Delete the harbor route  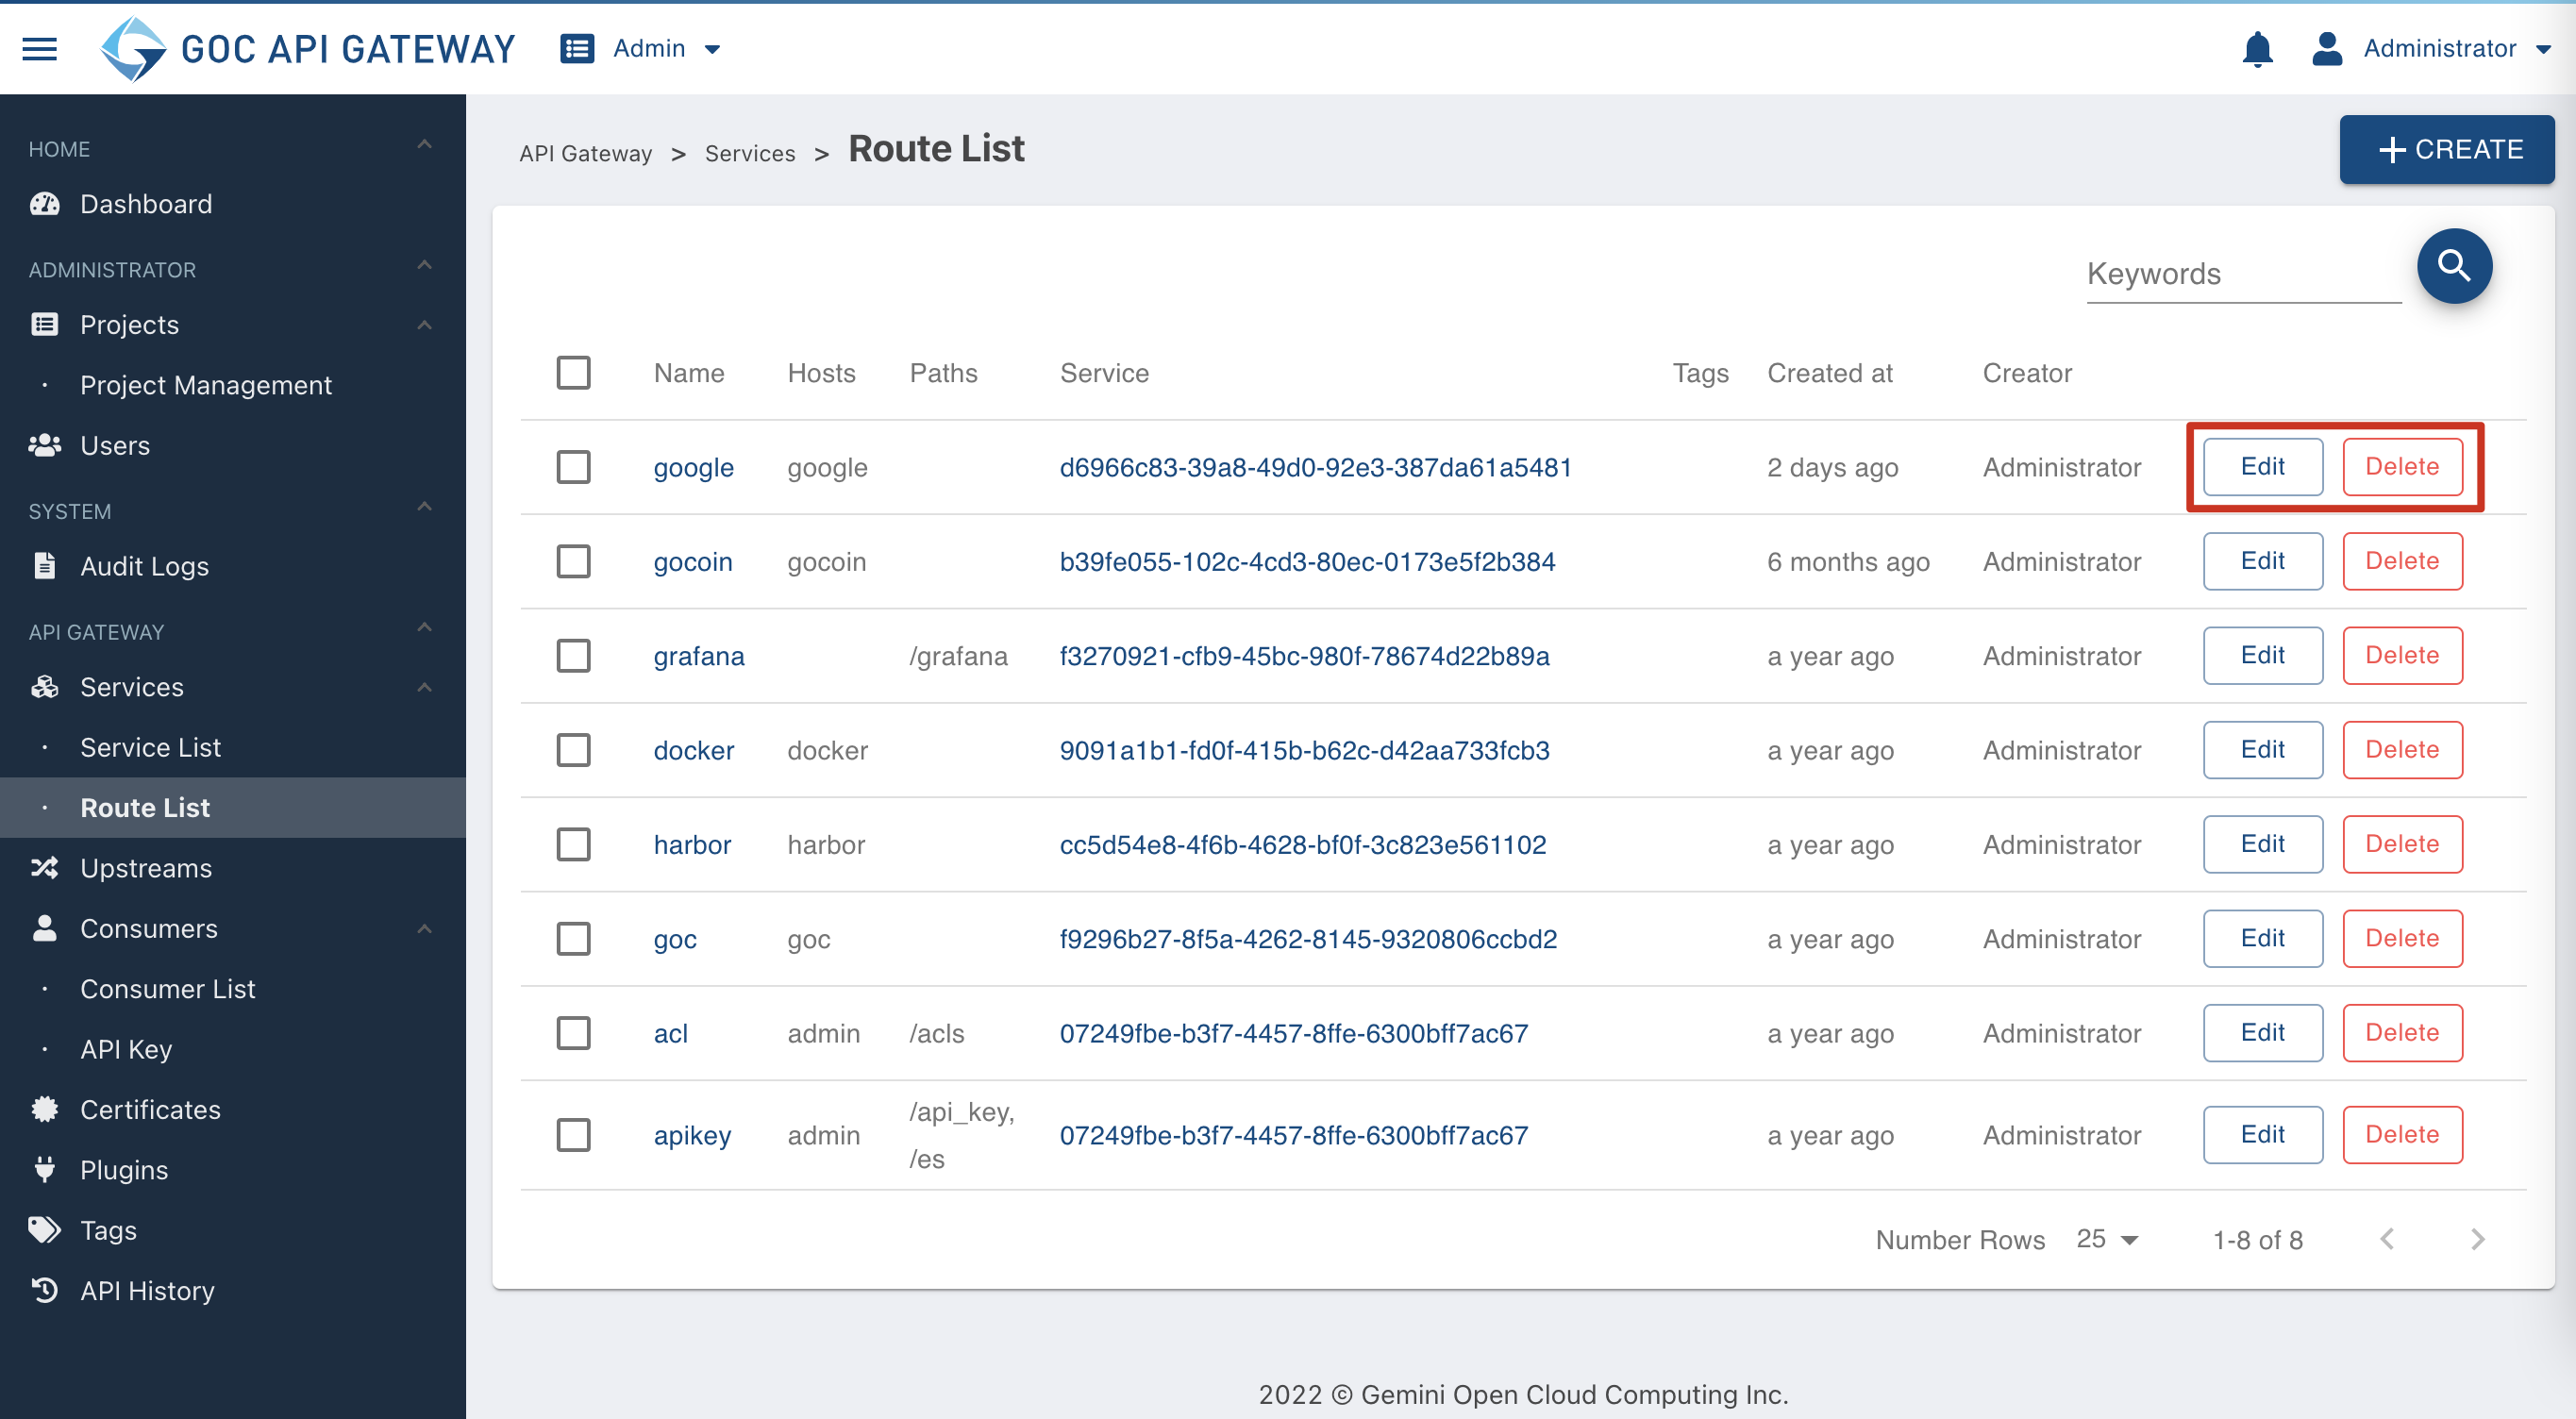click(2402, 843)
